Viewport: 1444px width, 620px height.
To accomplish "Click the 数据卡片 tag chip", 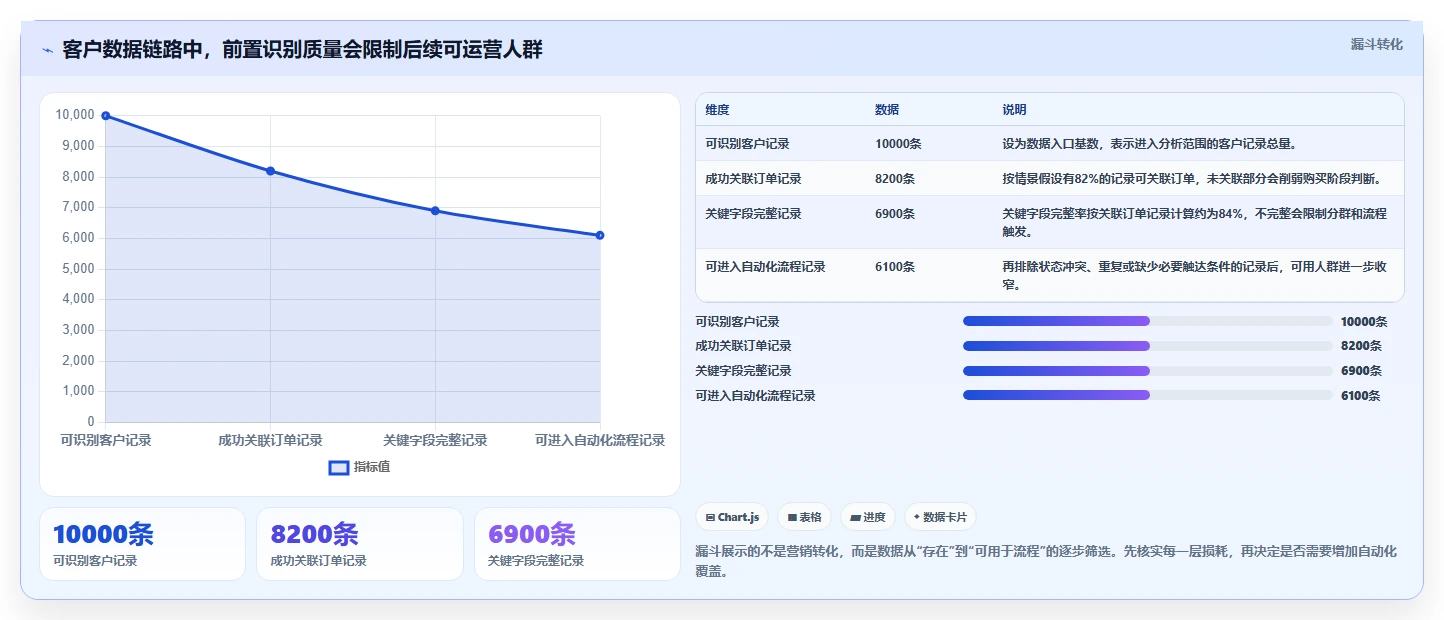I will [x=940, y=517].
